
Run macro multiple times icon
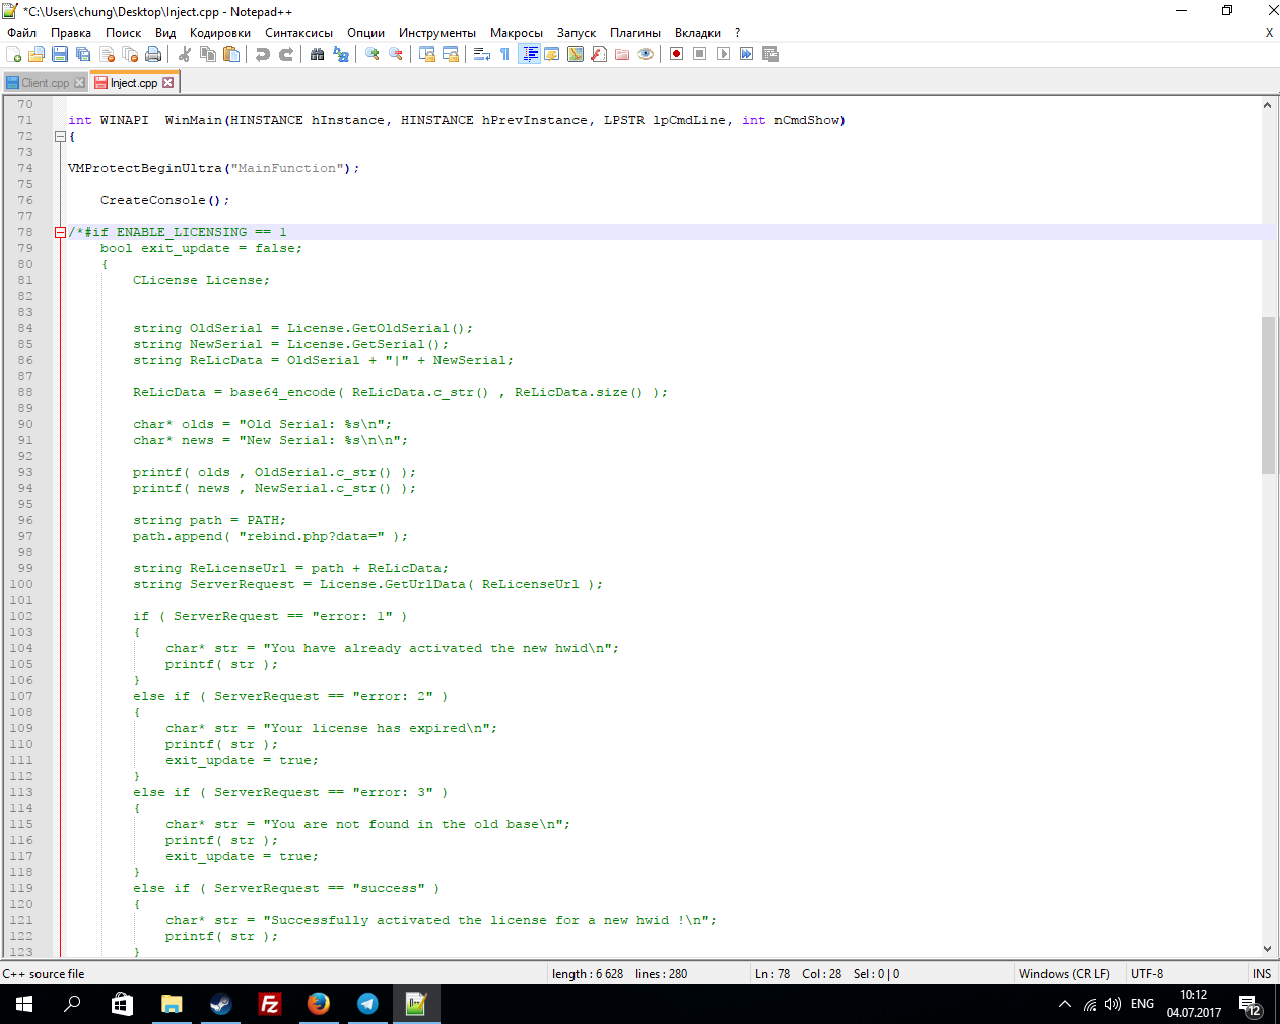click(747, 54)
